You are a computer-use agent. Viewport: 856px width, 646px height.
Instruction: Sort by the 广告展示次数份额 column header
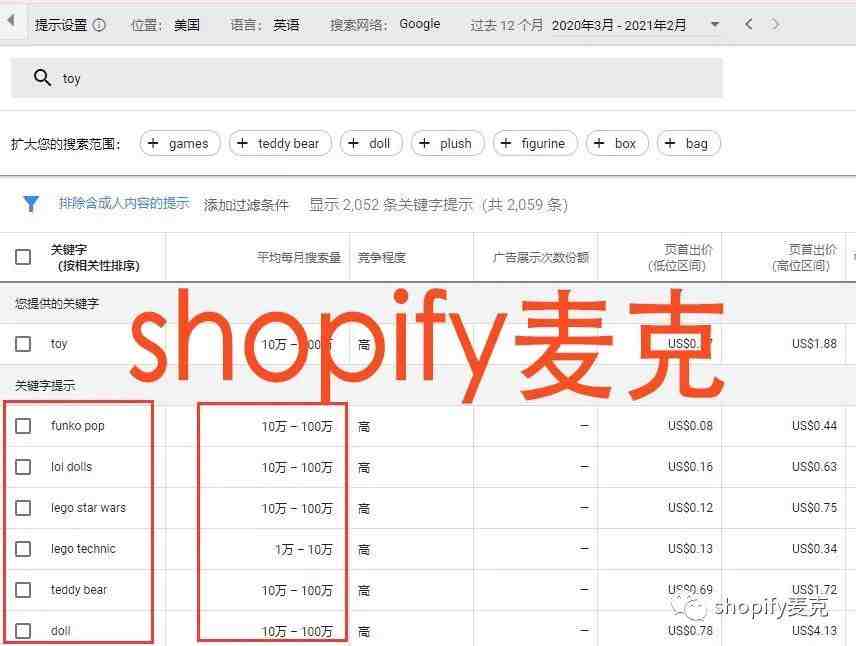tap(541, 257)
